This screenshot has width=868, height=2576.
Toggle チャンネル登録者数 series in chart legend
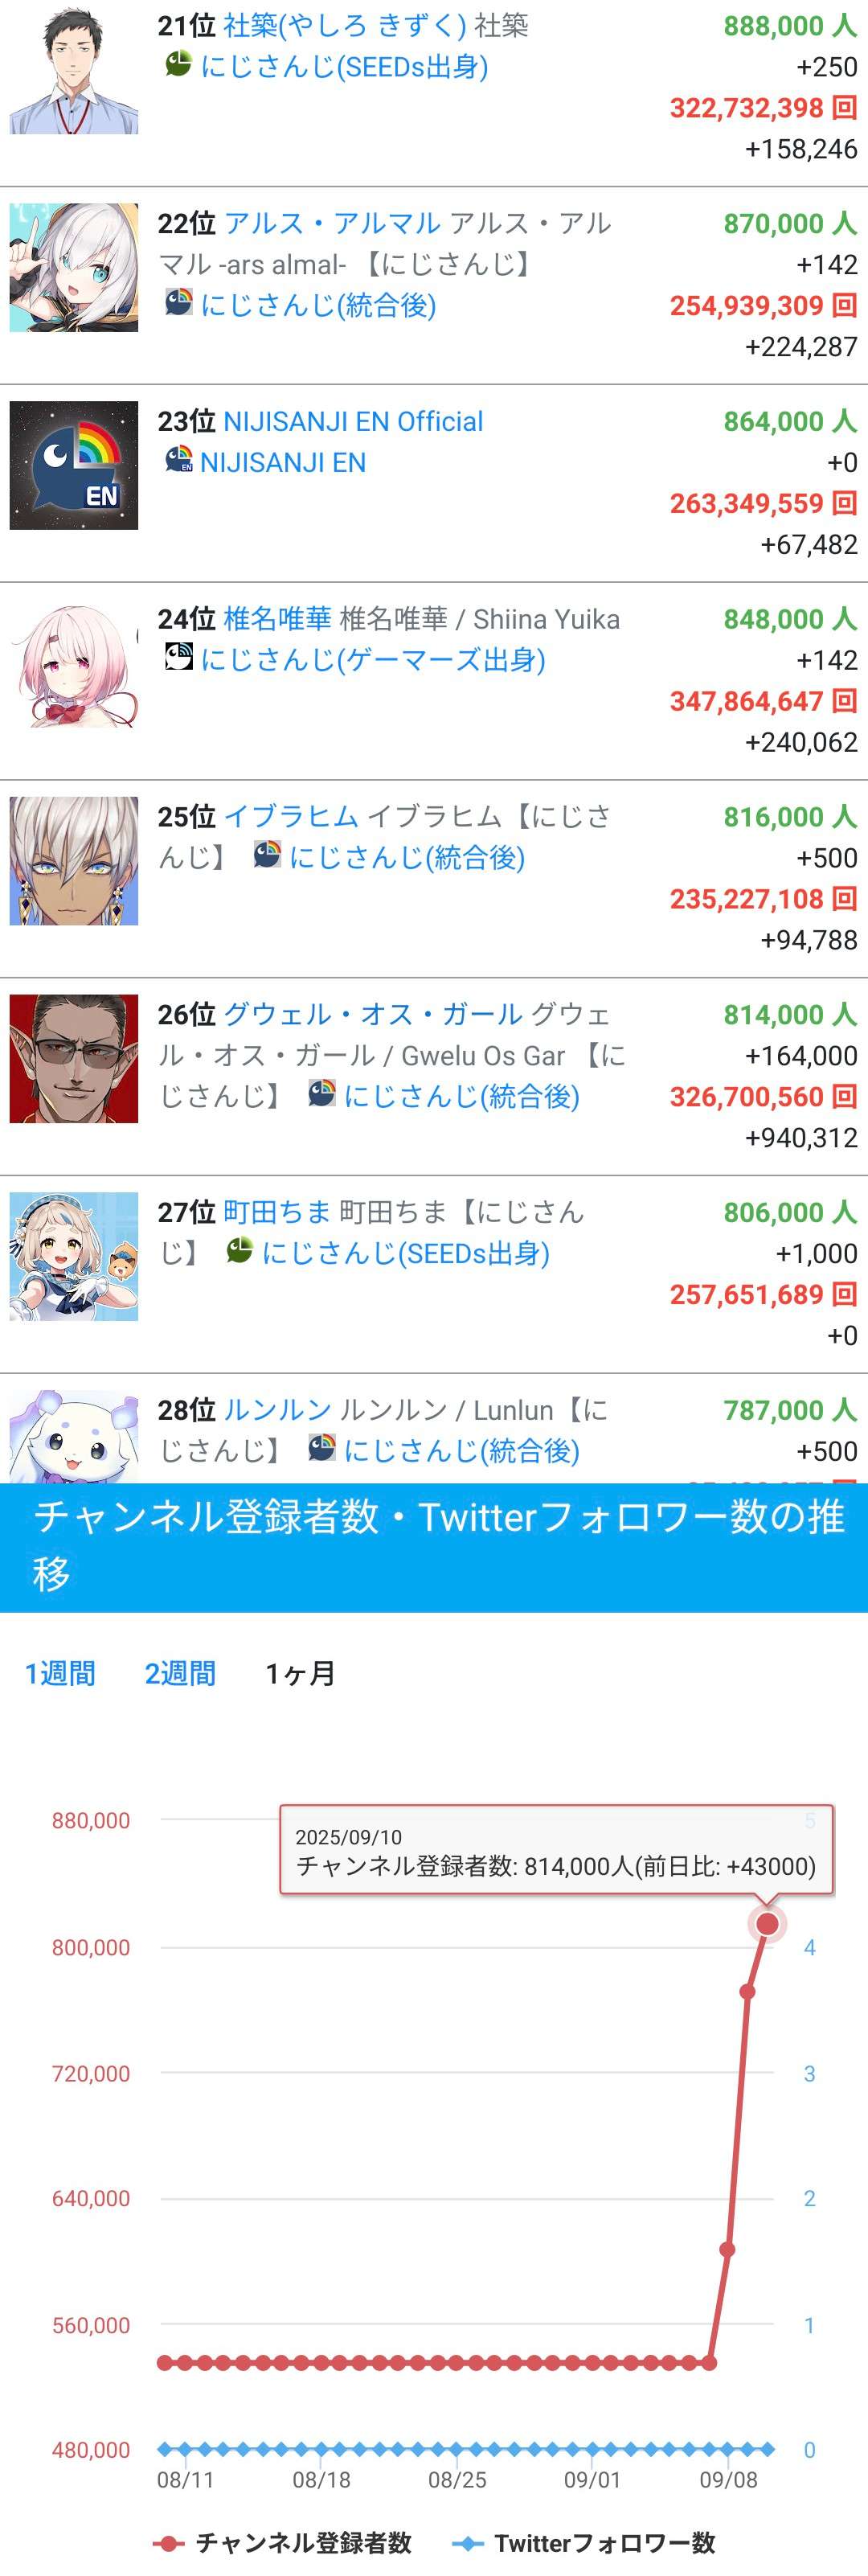tap(282, 2543)
